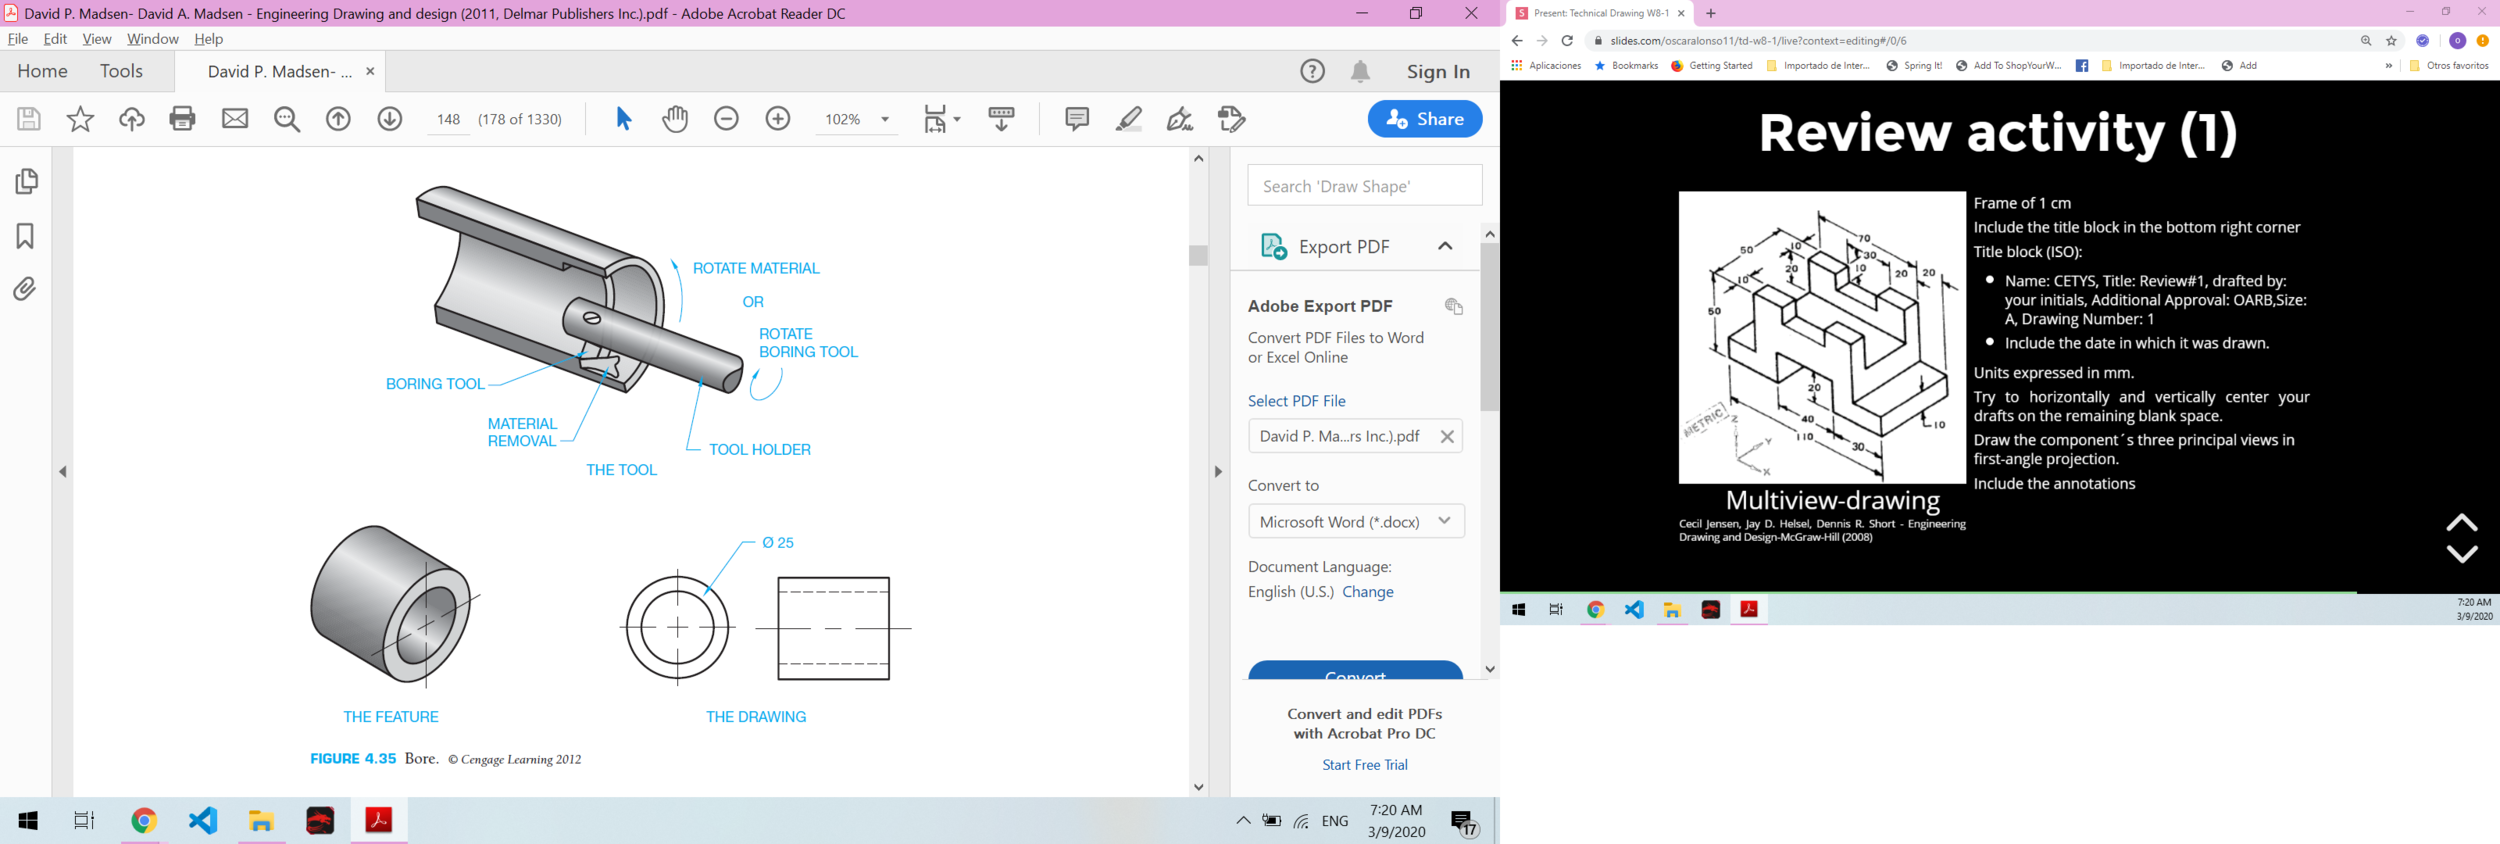Image resolution: width=2500 pixels, height=844 pixels.
Task: Go to next slide down chevron
Action: pos(2462,554)
